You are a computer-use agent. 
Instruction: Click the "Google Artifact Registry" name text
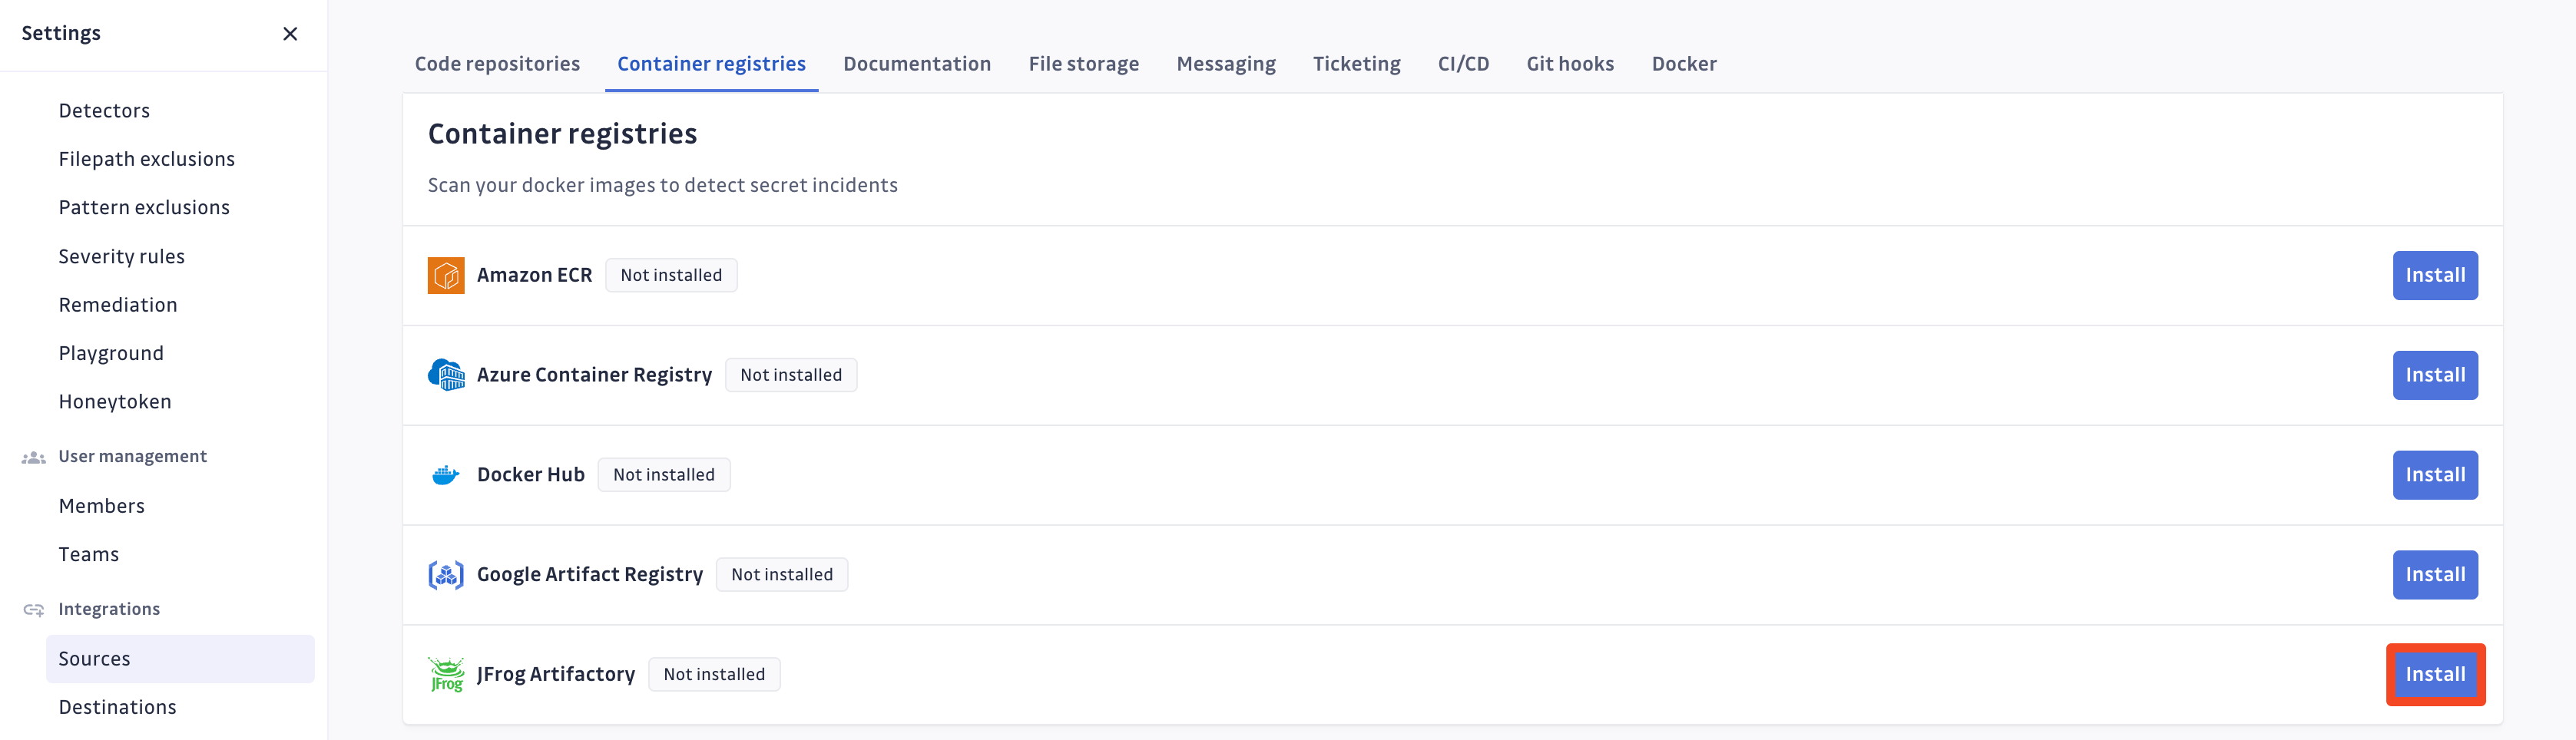[x=590, y=575]
